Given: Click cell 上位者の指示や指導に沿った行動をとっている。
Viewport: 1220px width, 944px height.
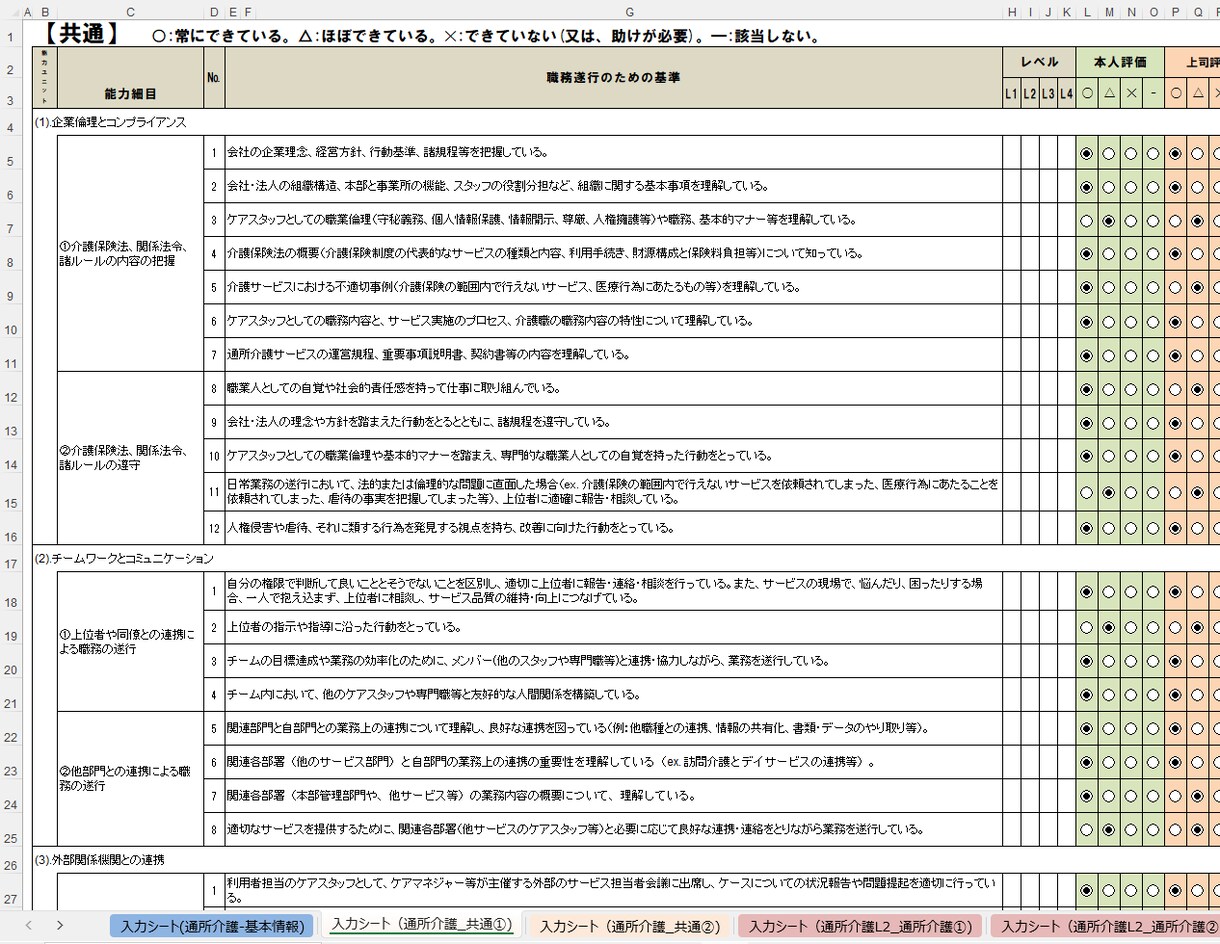Looking at the screenshot, I should (614, 627).
